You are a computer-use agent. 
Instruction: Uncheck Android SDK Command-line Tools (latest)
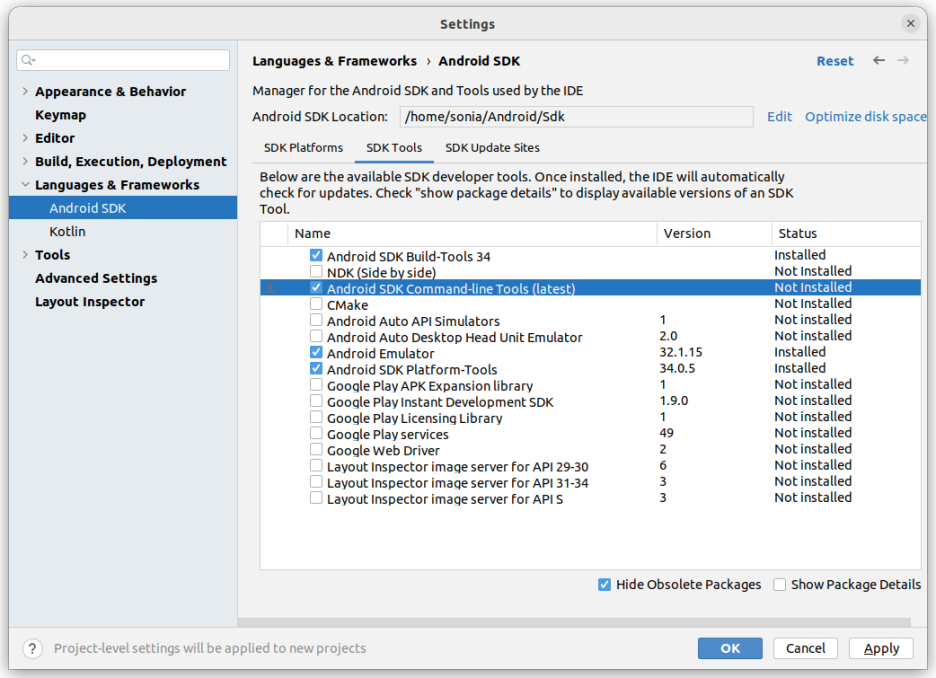pos(316,288)
